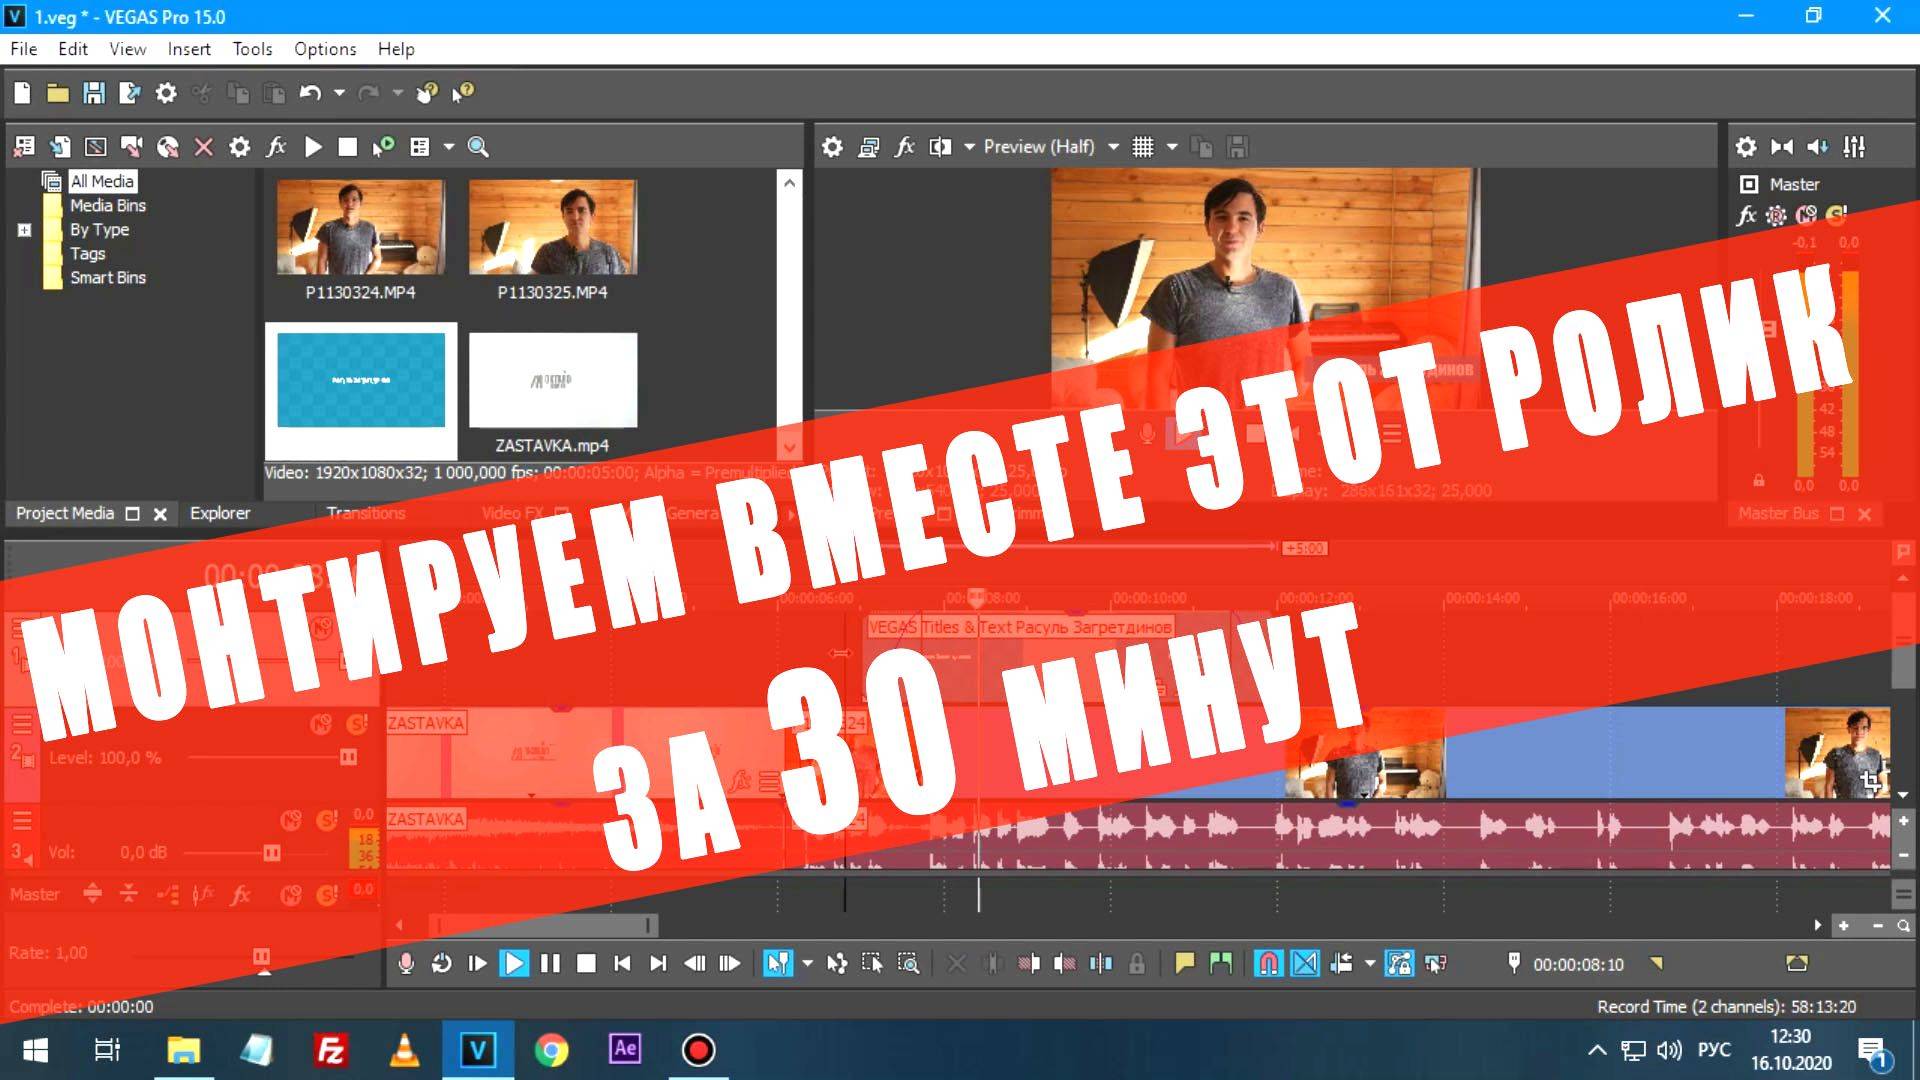Stop timeline playback
This screenshot has height=1080, width=1920.
point(586,964)
